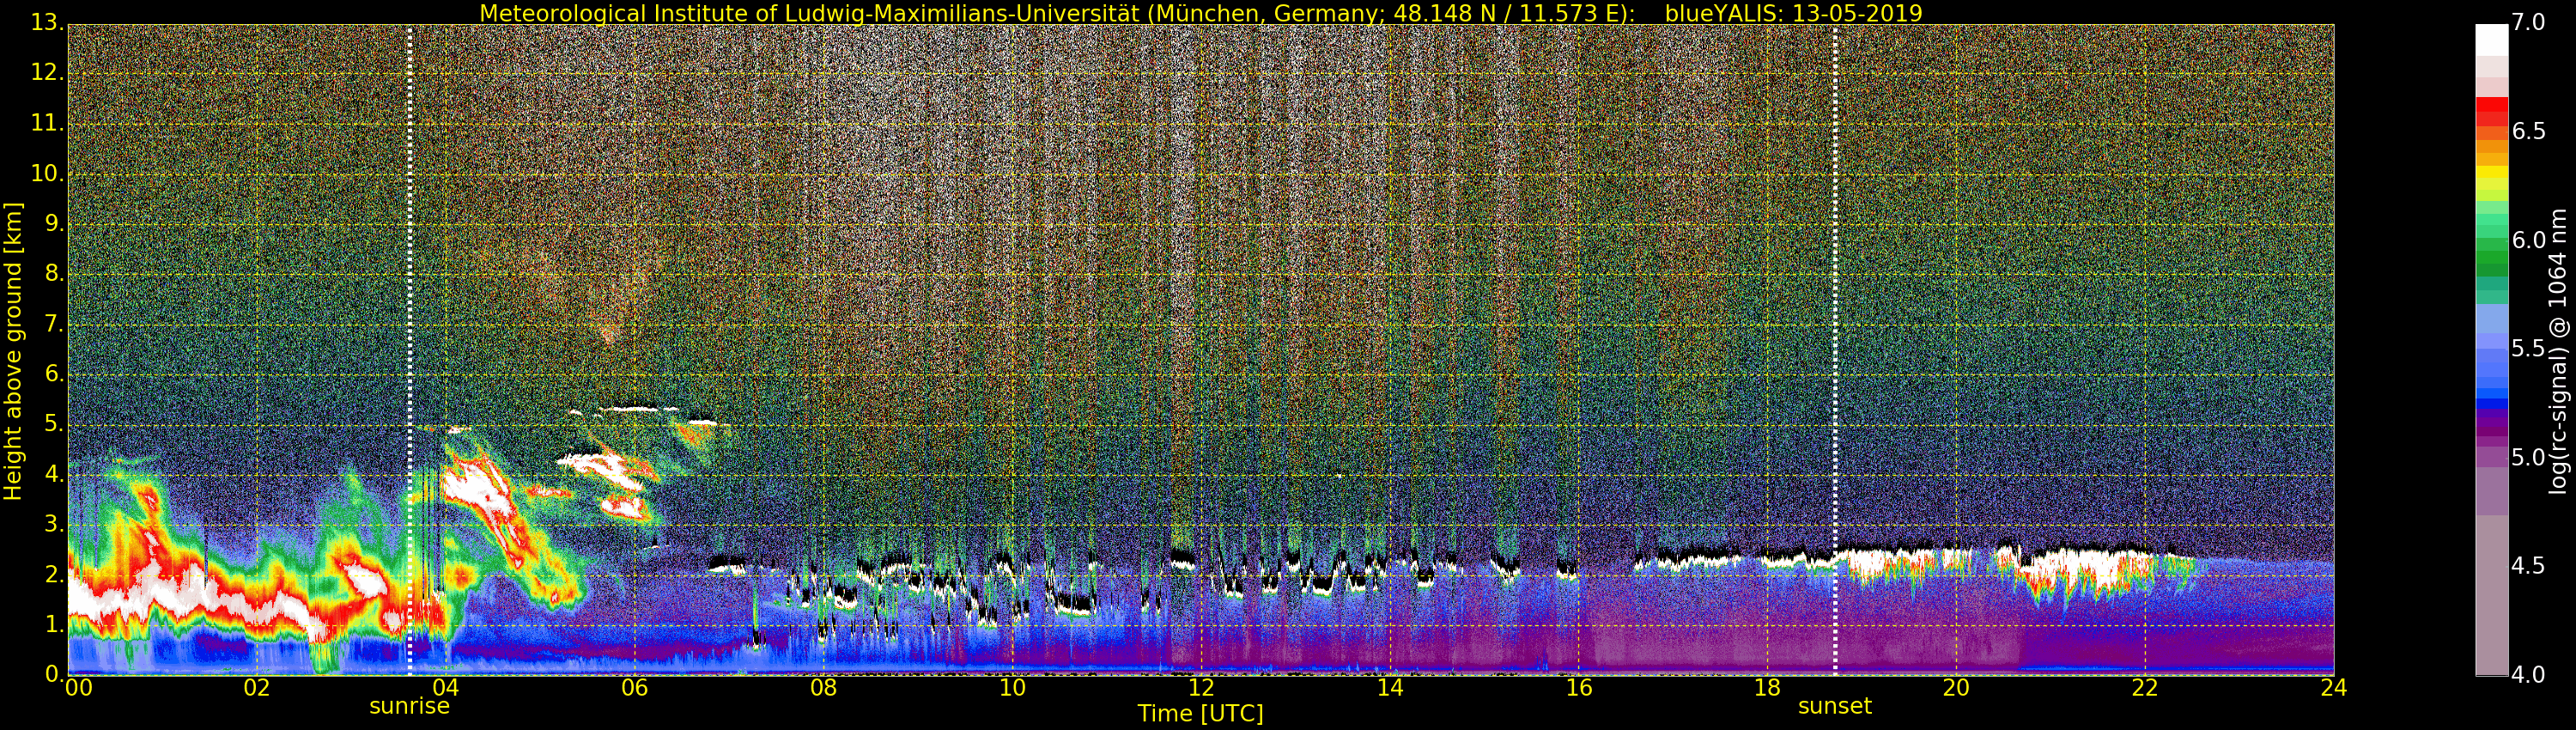2576x730 pixels.
Task: Click the '4.0' colorbar tick label
Action: (2529, 675)
